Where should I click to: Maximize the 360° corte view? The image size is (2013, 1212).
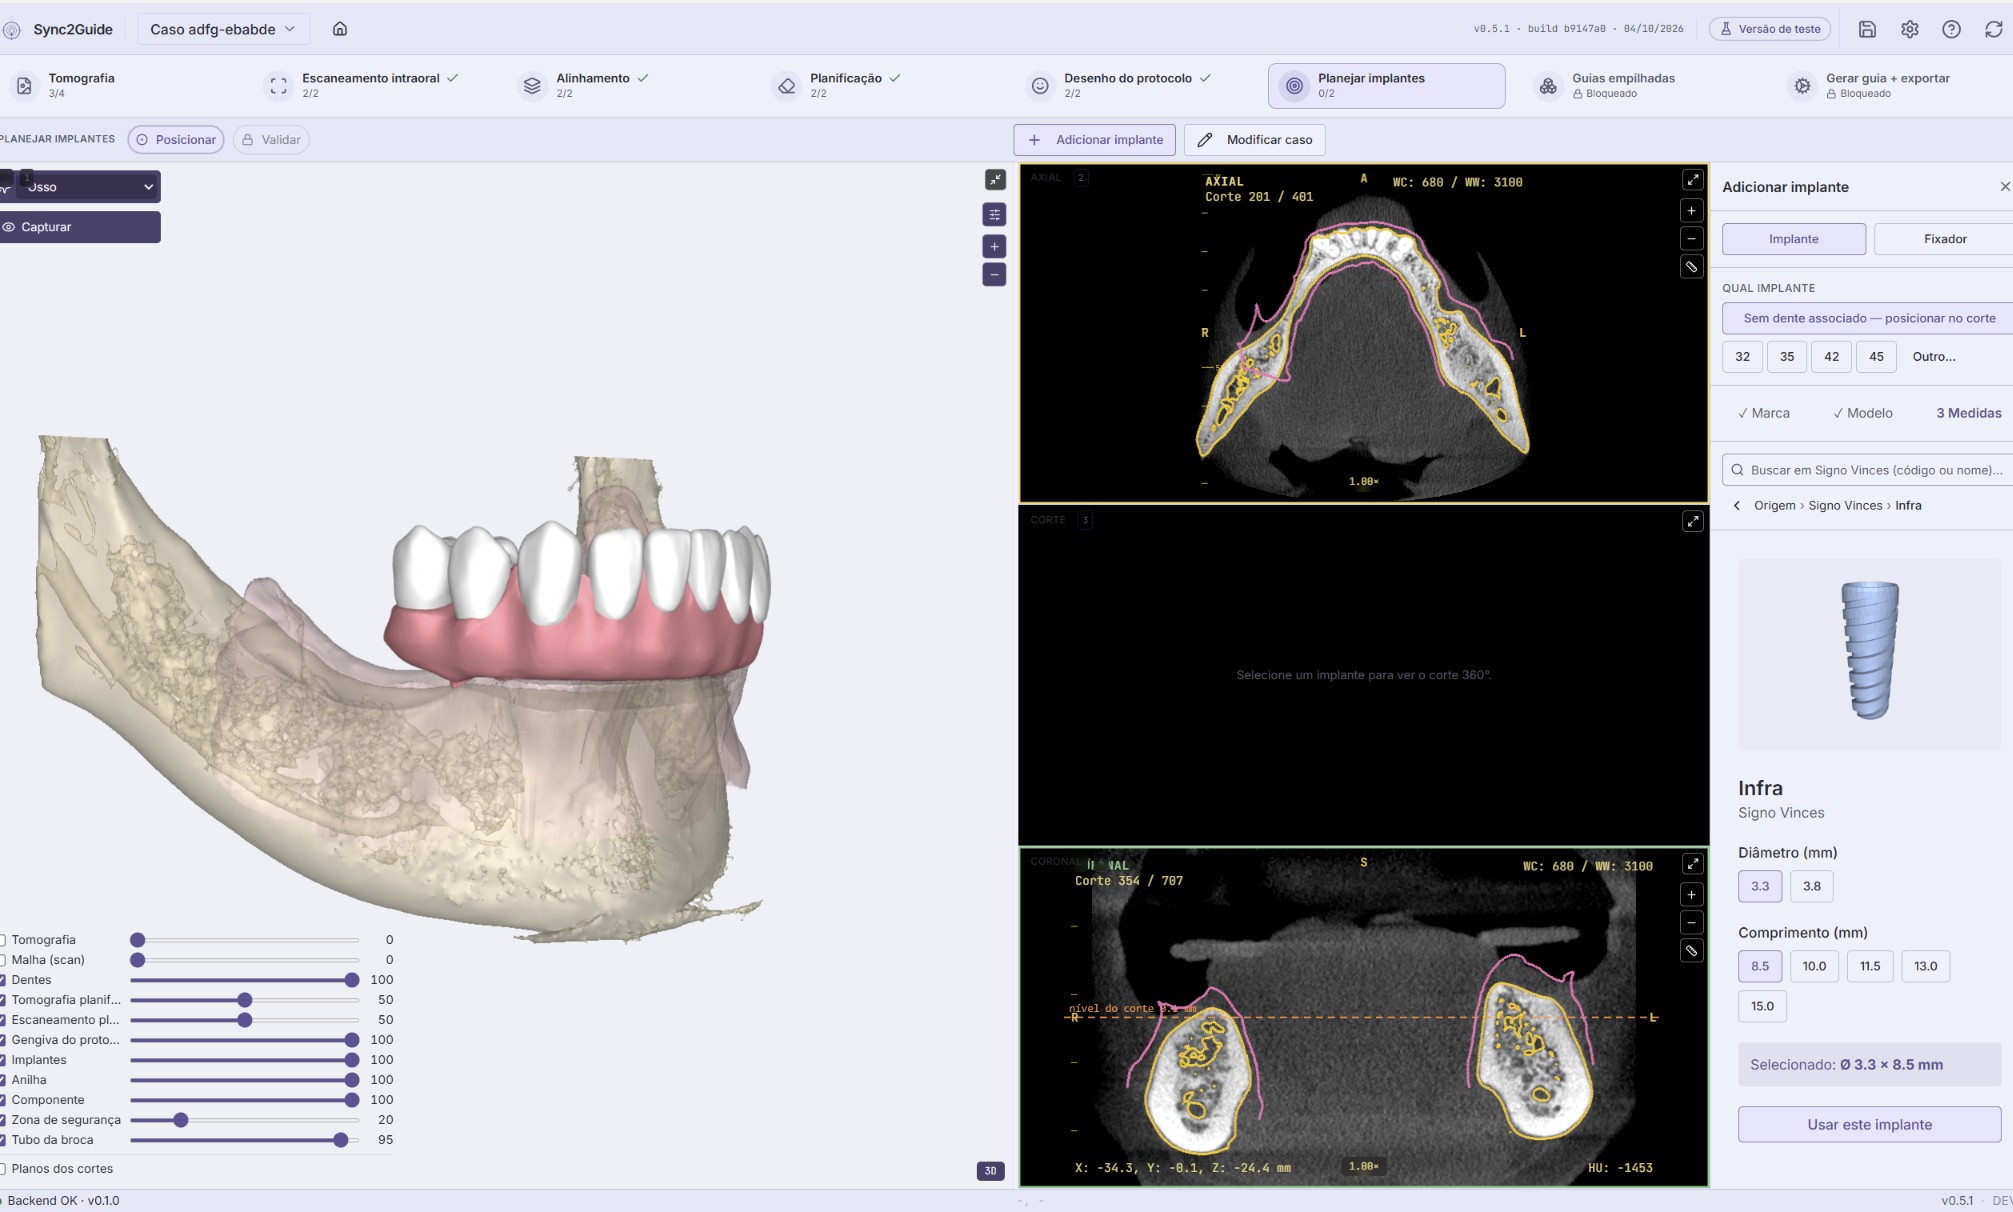1692,522
